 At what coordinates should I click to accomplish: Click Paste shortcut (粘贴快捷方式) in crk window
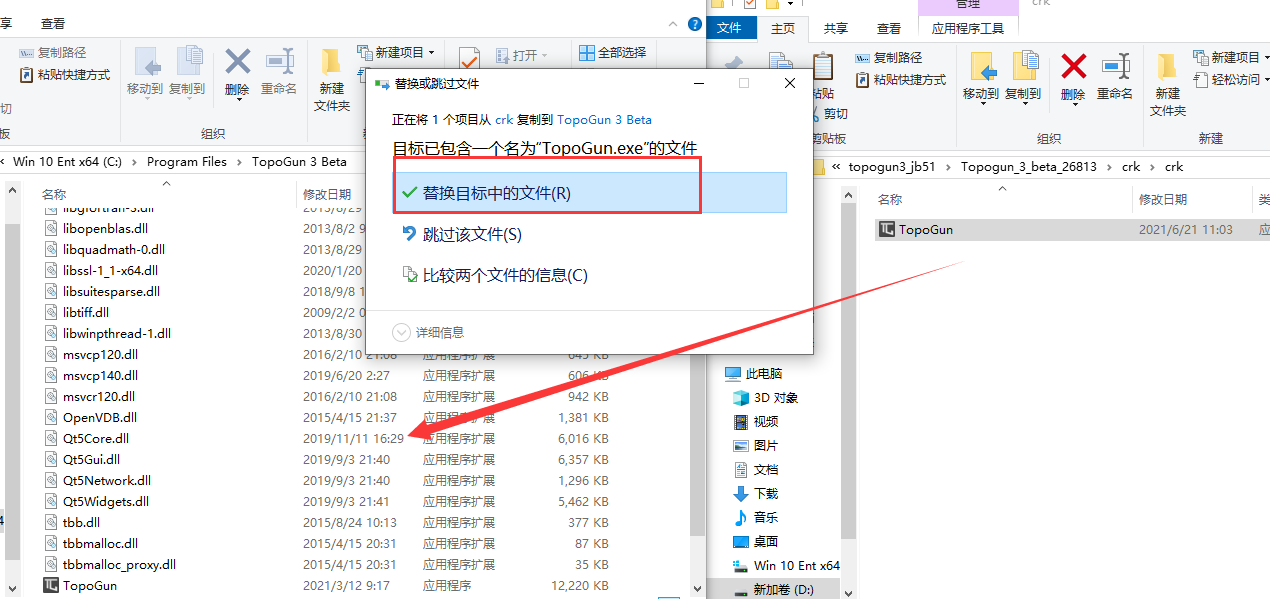click(x=901, y=80)
